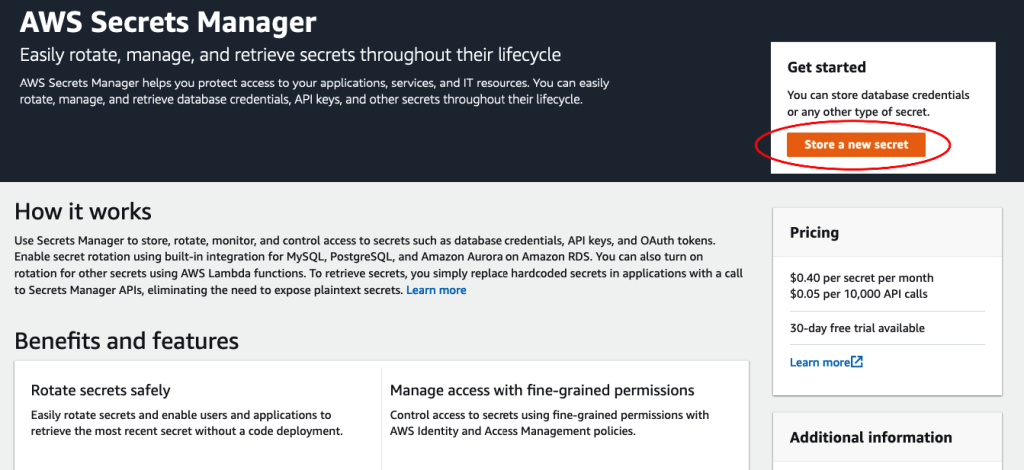This screenshot has height=470, width=1024.
Task: Open the Learn more link under Pricing
Action: click(819, 362)
